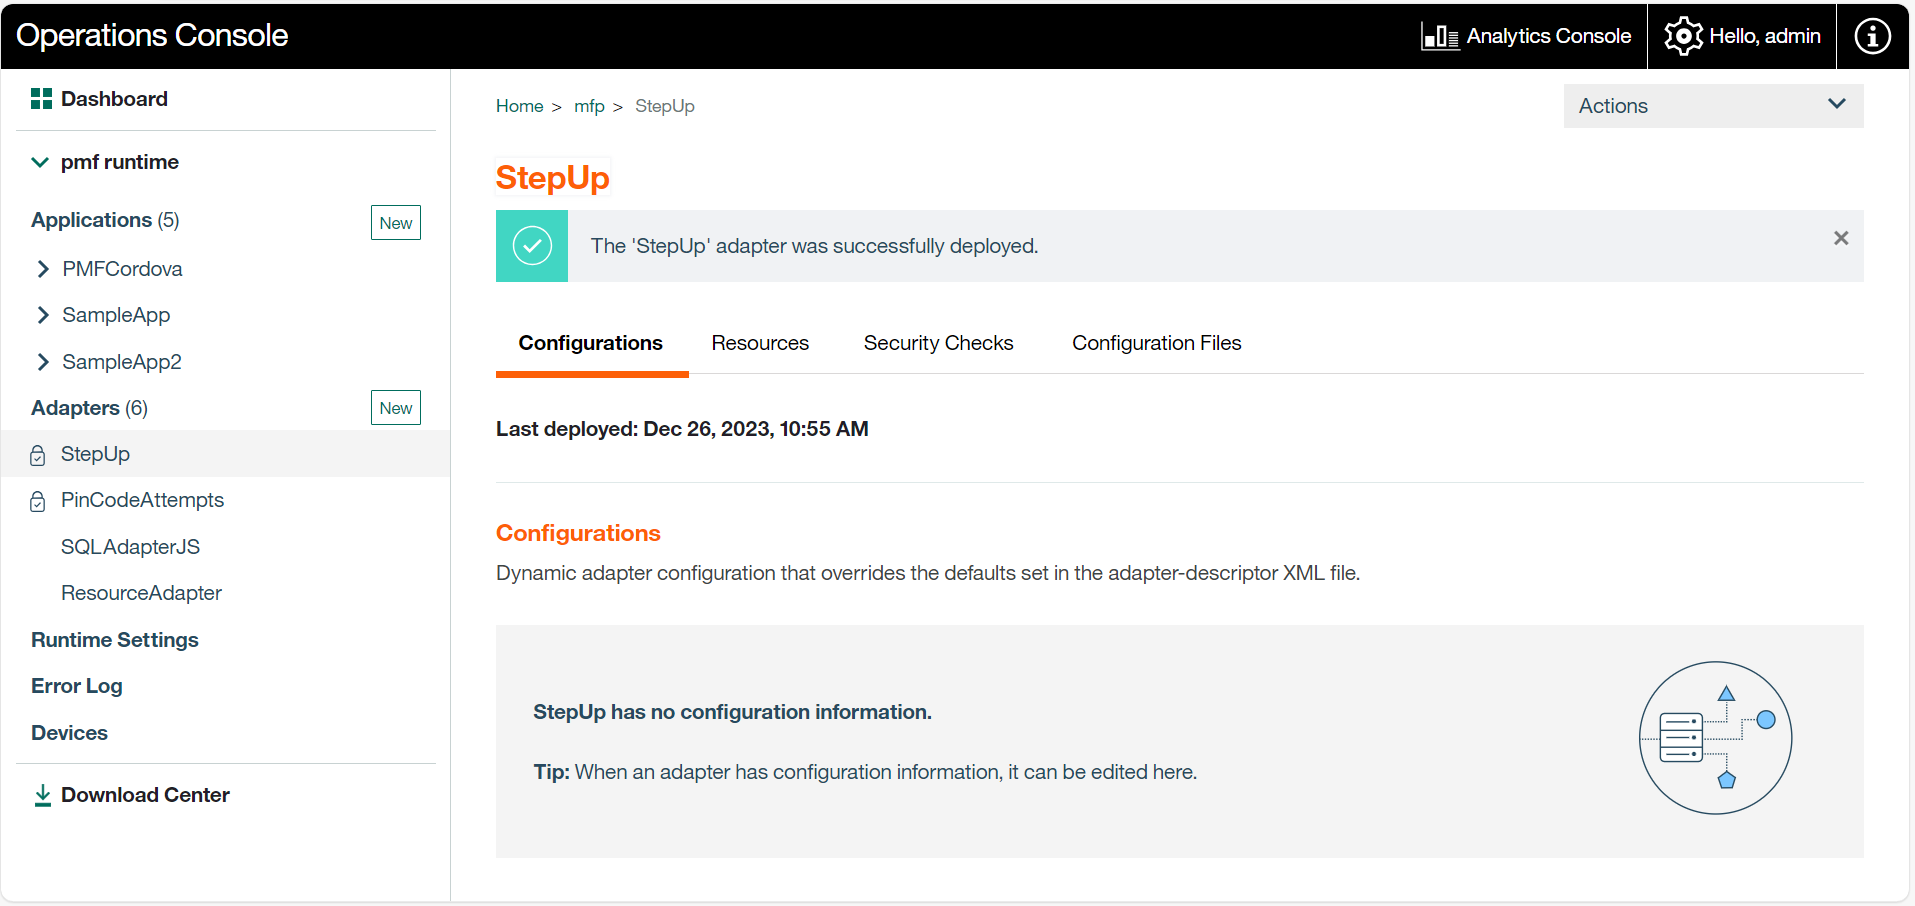The width and height of the screenshot is (1915, 906).
Task: Expand the PMFCordova application
Action: pos(43,269)
